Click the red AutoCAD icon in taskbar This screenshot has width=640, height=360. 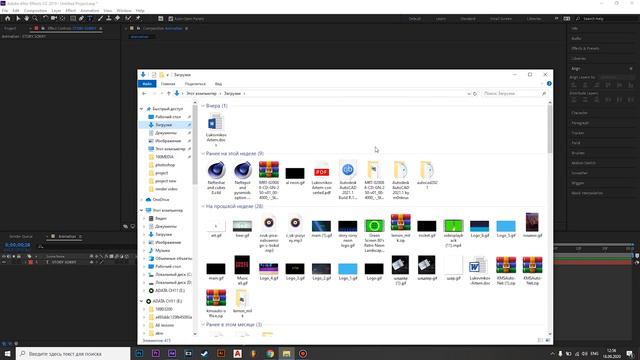(x=237, y=353)
